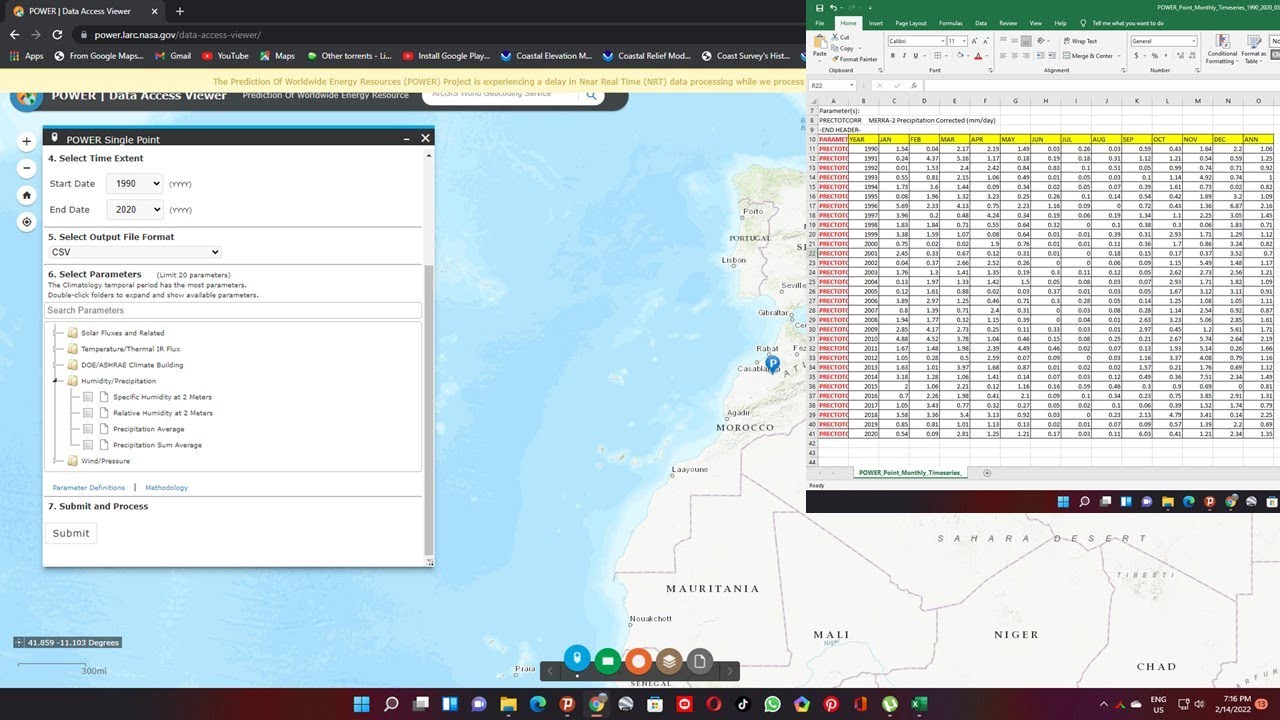Toggle Underline in Excel ribbon
1280x720 pixels.
point(915,56)
